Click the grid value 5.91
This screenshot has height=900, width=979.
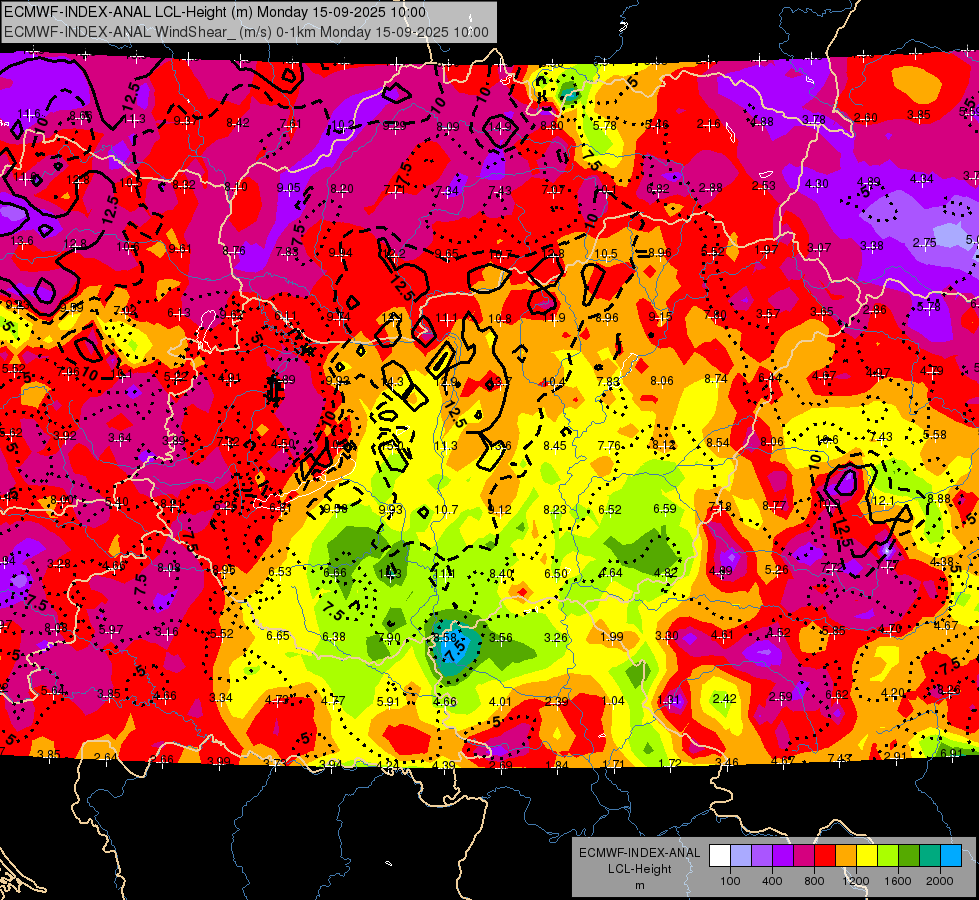(x=388, y=701)
